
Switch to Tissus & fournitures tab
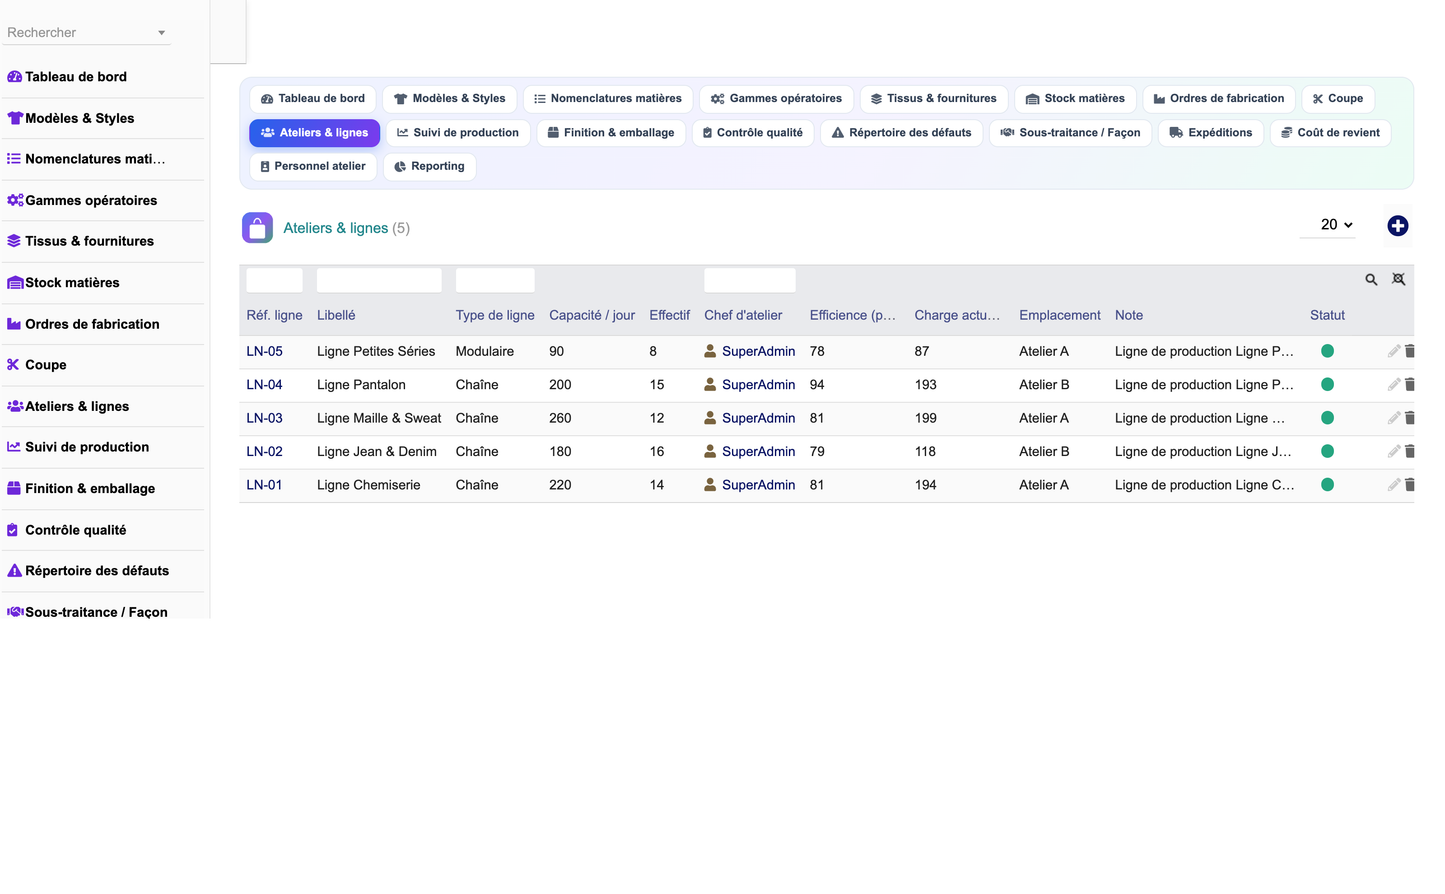[933, 99]
